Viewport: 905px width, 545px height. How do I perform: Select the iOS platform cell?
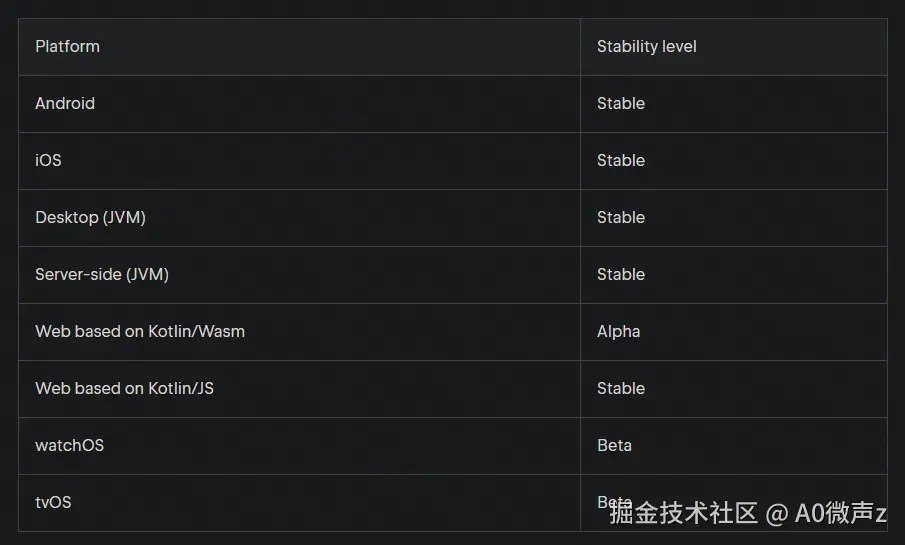[48, 160]
